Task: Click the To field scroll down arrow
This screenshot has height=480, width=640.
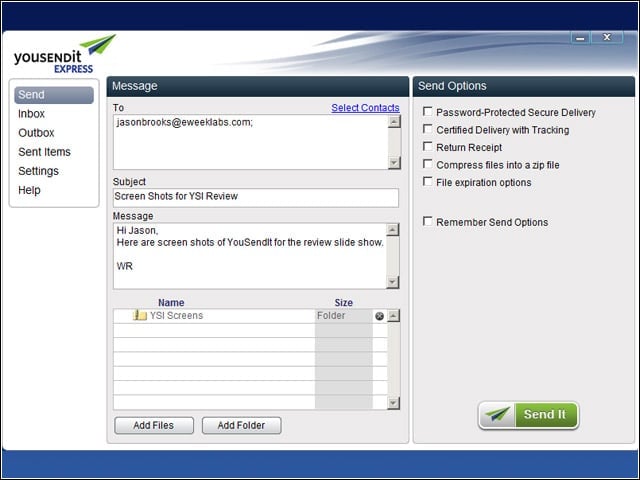Action: (394, 163)
